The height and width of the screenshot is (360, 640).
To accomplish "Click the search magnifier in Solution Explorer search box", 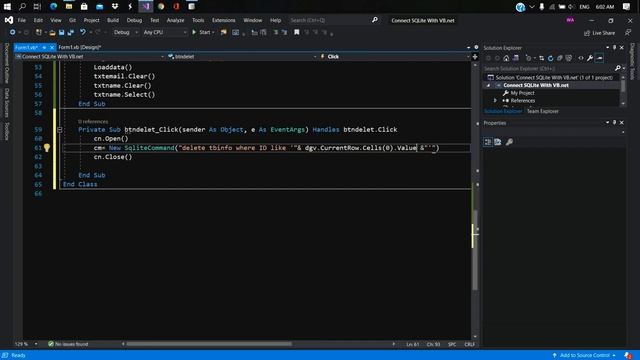I will coord(618,68).
